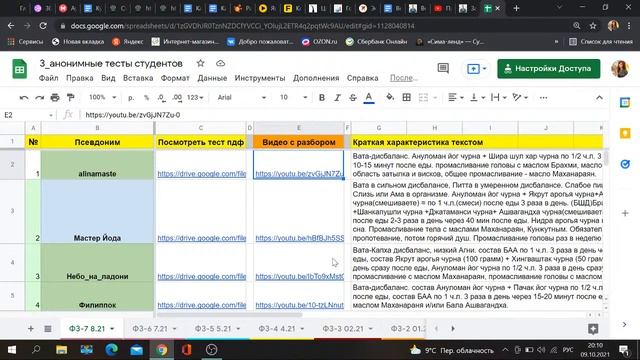Open the zoom 100% dropdown
The width and height of the screenshot is (640, 360).
pyautogui.click(x=102, y=98)
